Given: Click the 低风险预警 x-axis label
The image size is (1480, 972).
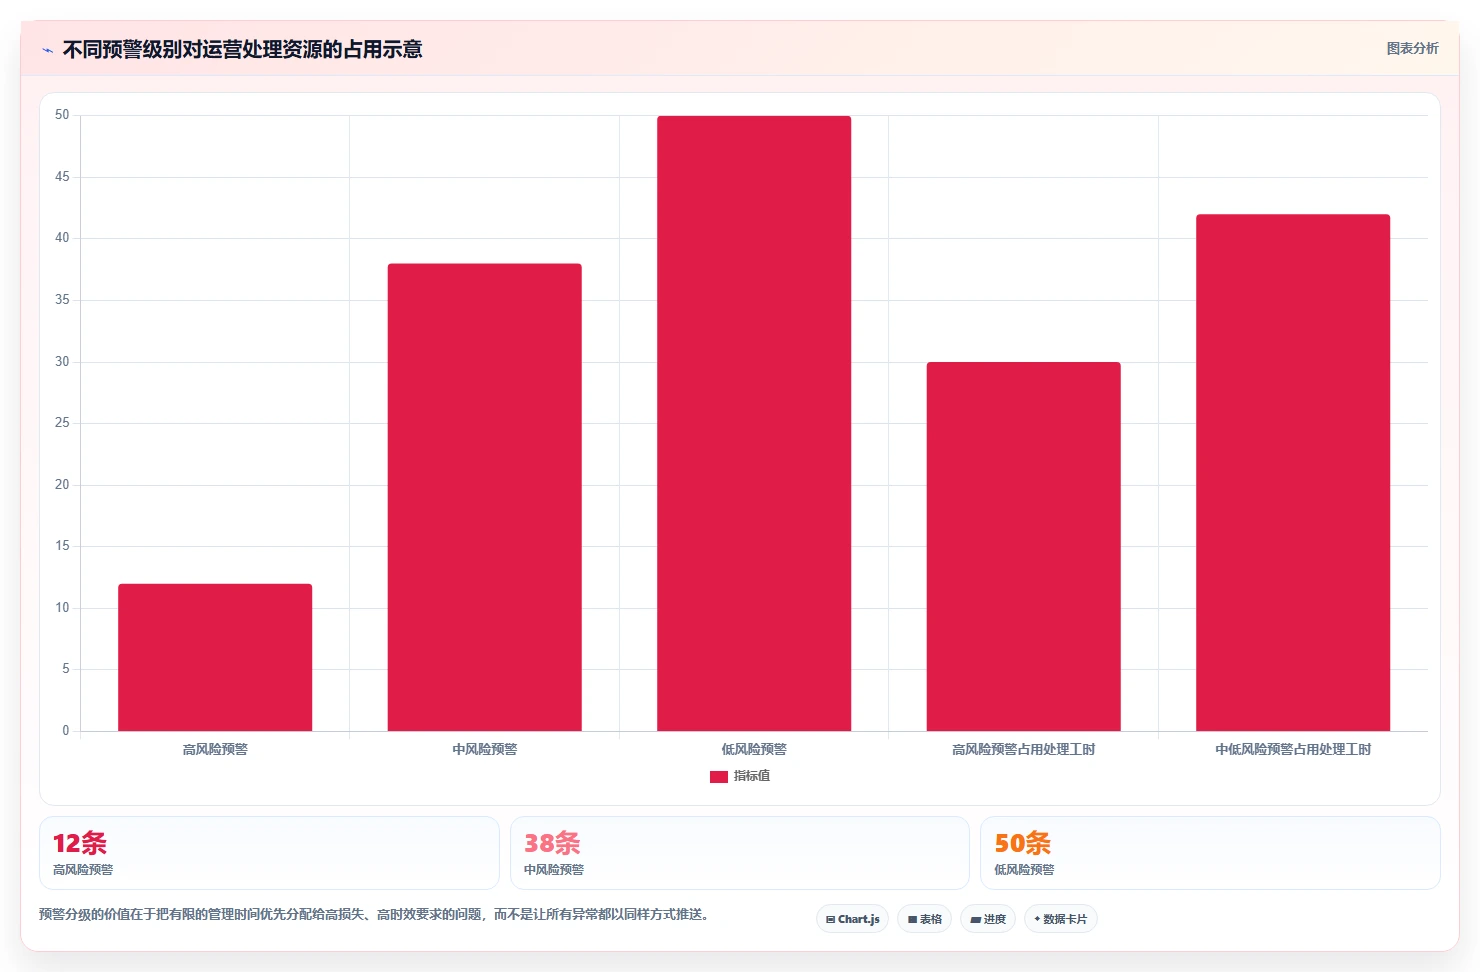Looking at the screenshot, I should 754,749.
